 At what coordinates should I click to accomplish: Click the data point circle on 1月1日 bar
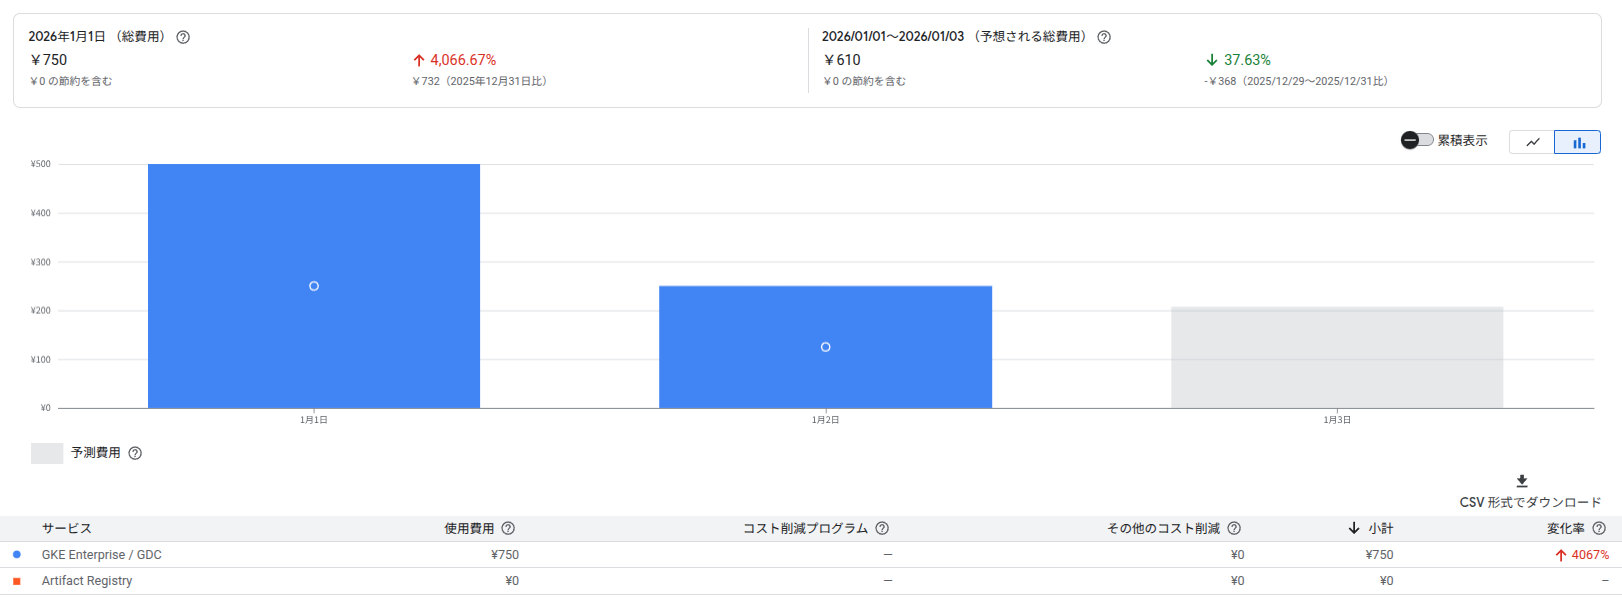tap(314, 286)
